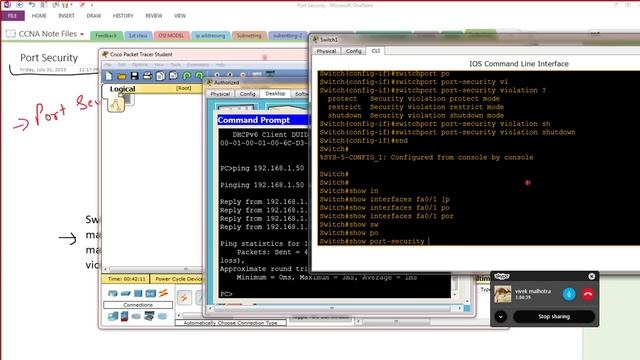640x360 pixels.
Task: Select the Connections lightning bolt category icon
Action: click(163, 293)
